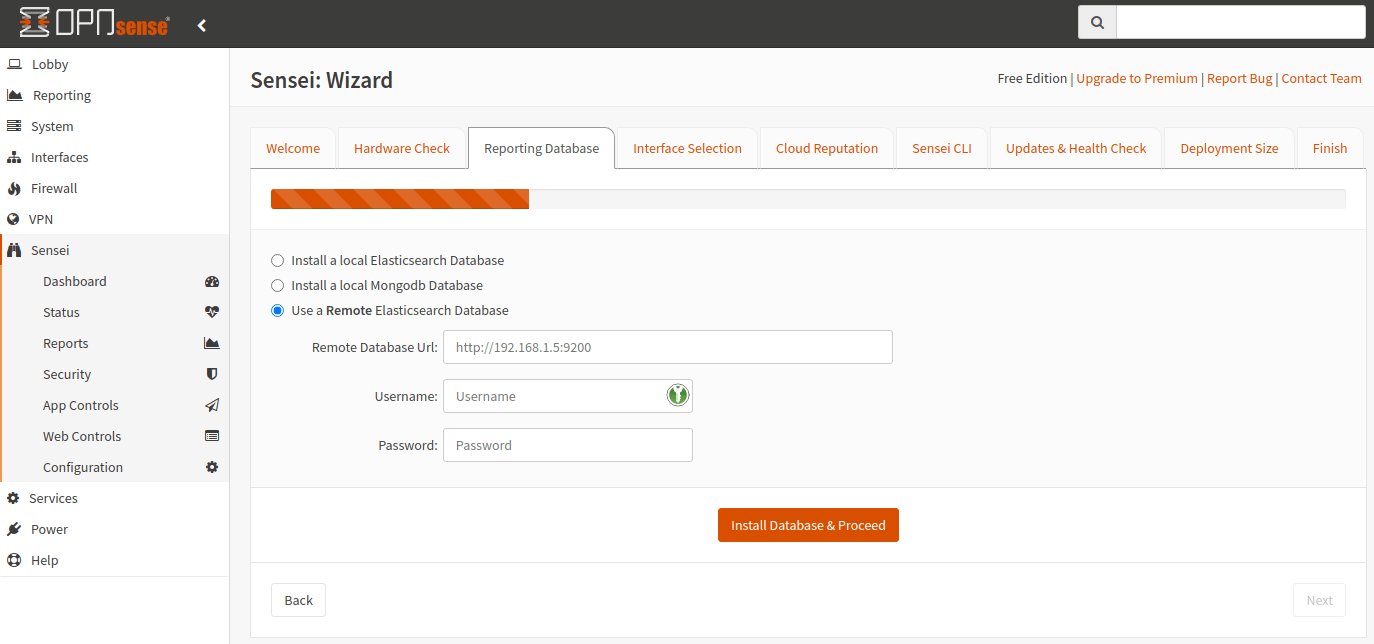Viewport: 1374px width, 644px height.
Task: Click the Remote Database Url field
Action: tap(667, 348)
